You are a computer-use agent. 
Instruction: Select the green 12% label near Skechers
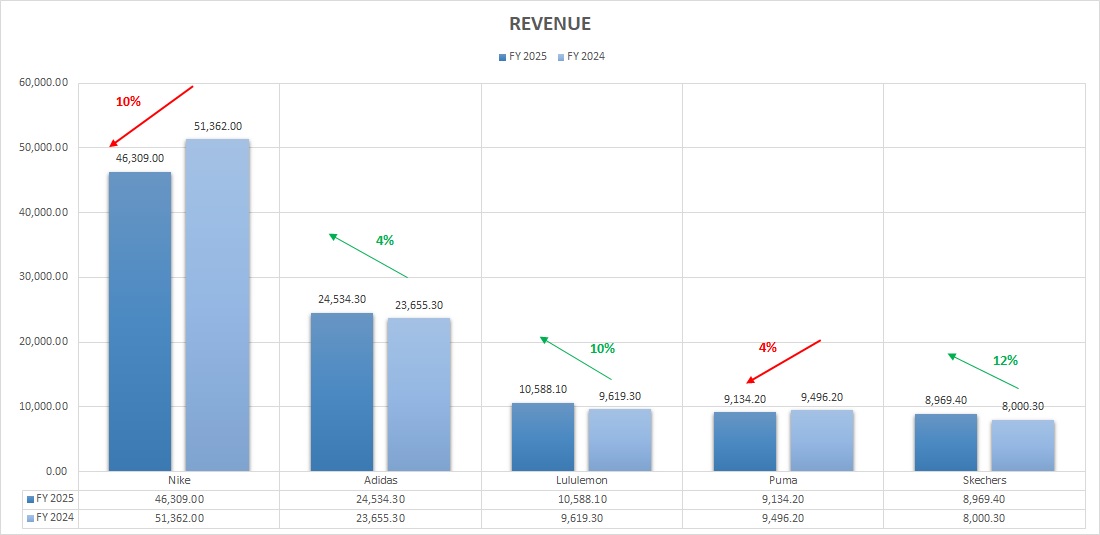click(1005, 361)
